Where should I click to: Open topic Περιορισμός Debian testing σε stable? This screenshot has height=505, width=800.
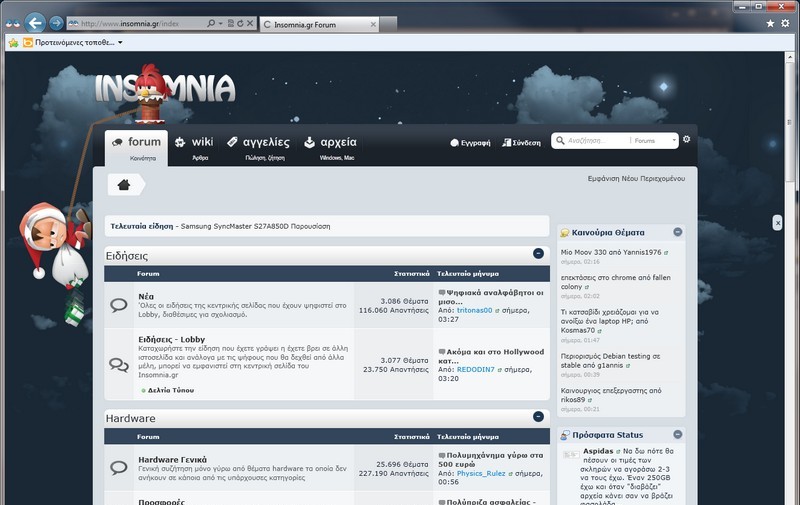[x=610, y=361]
